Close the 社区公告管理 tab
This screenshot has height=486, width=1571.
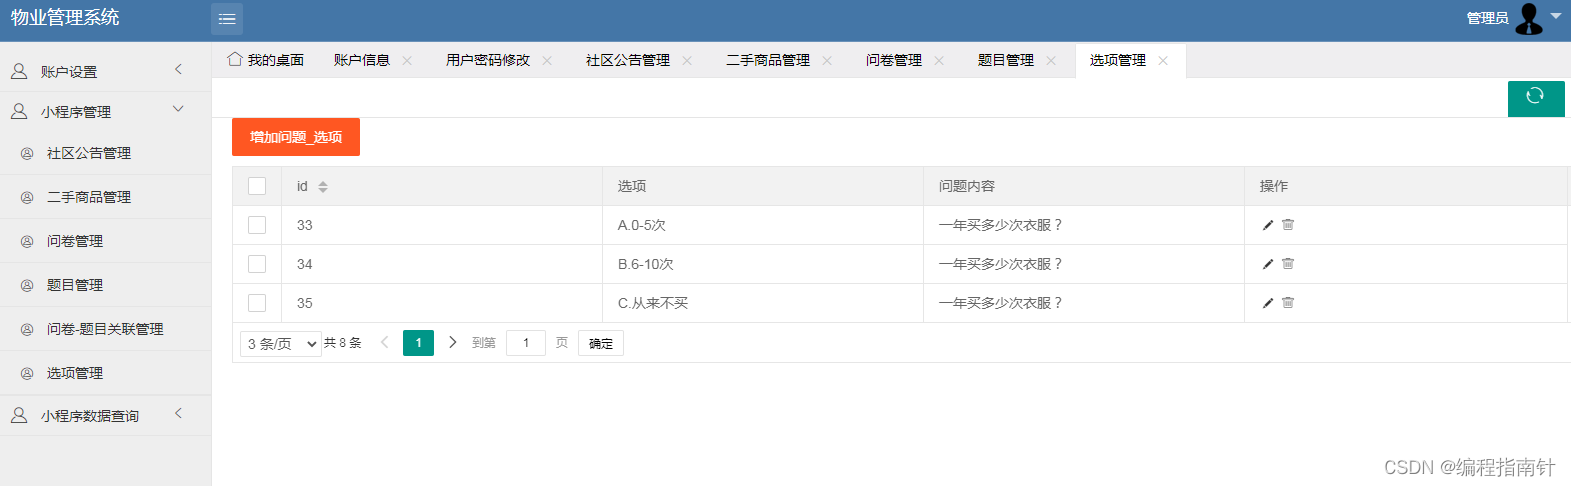coord(687,61)
